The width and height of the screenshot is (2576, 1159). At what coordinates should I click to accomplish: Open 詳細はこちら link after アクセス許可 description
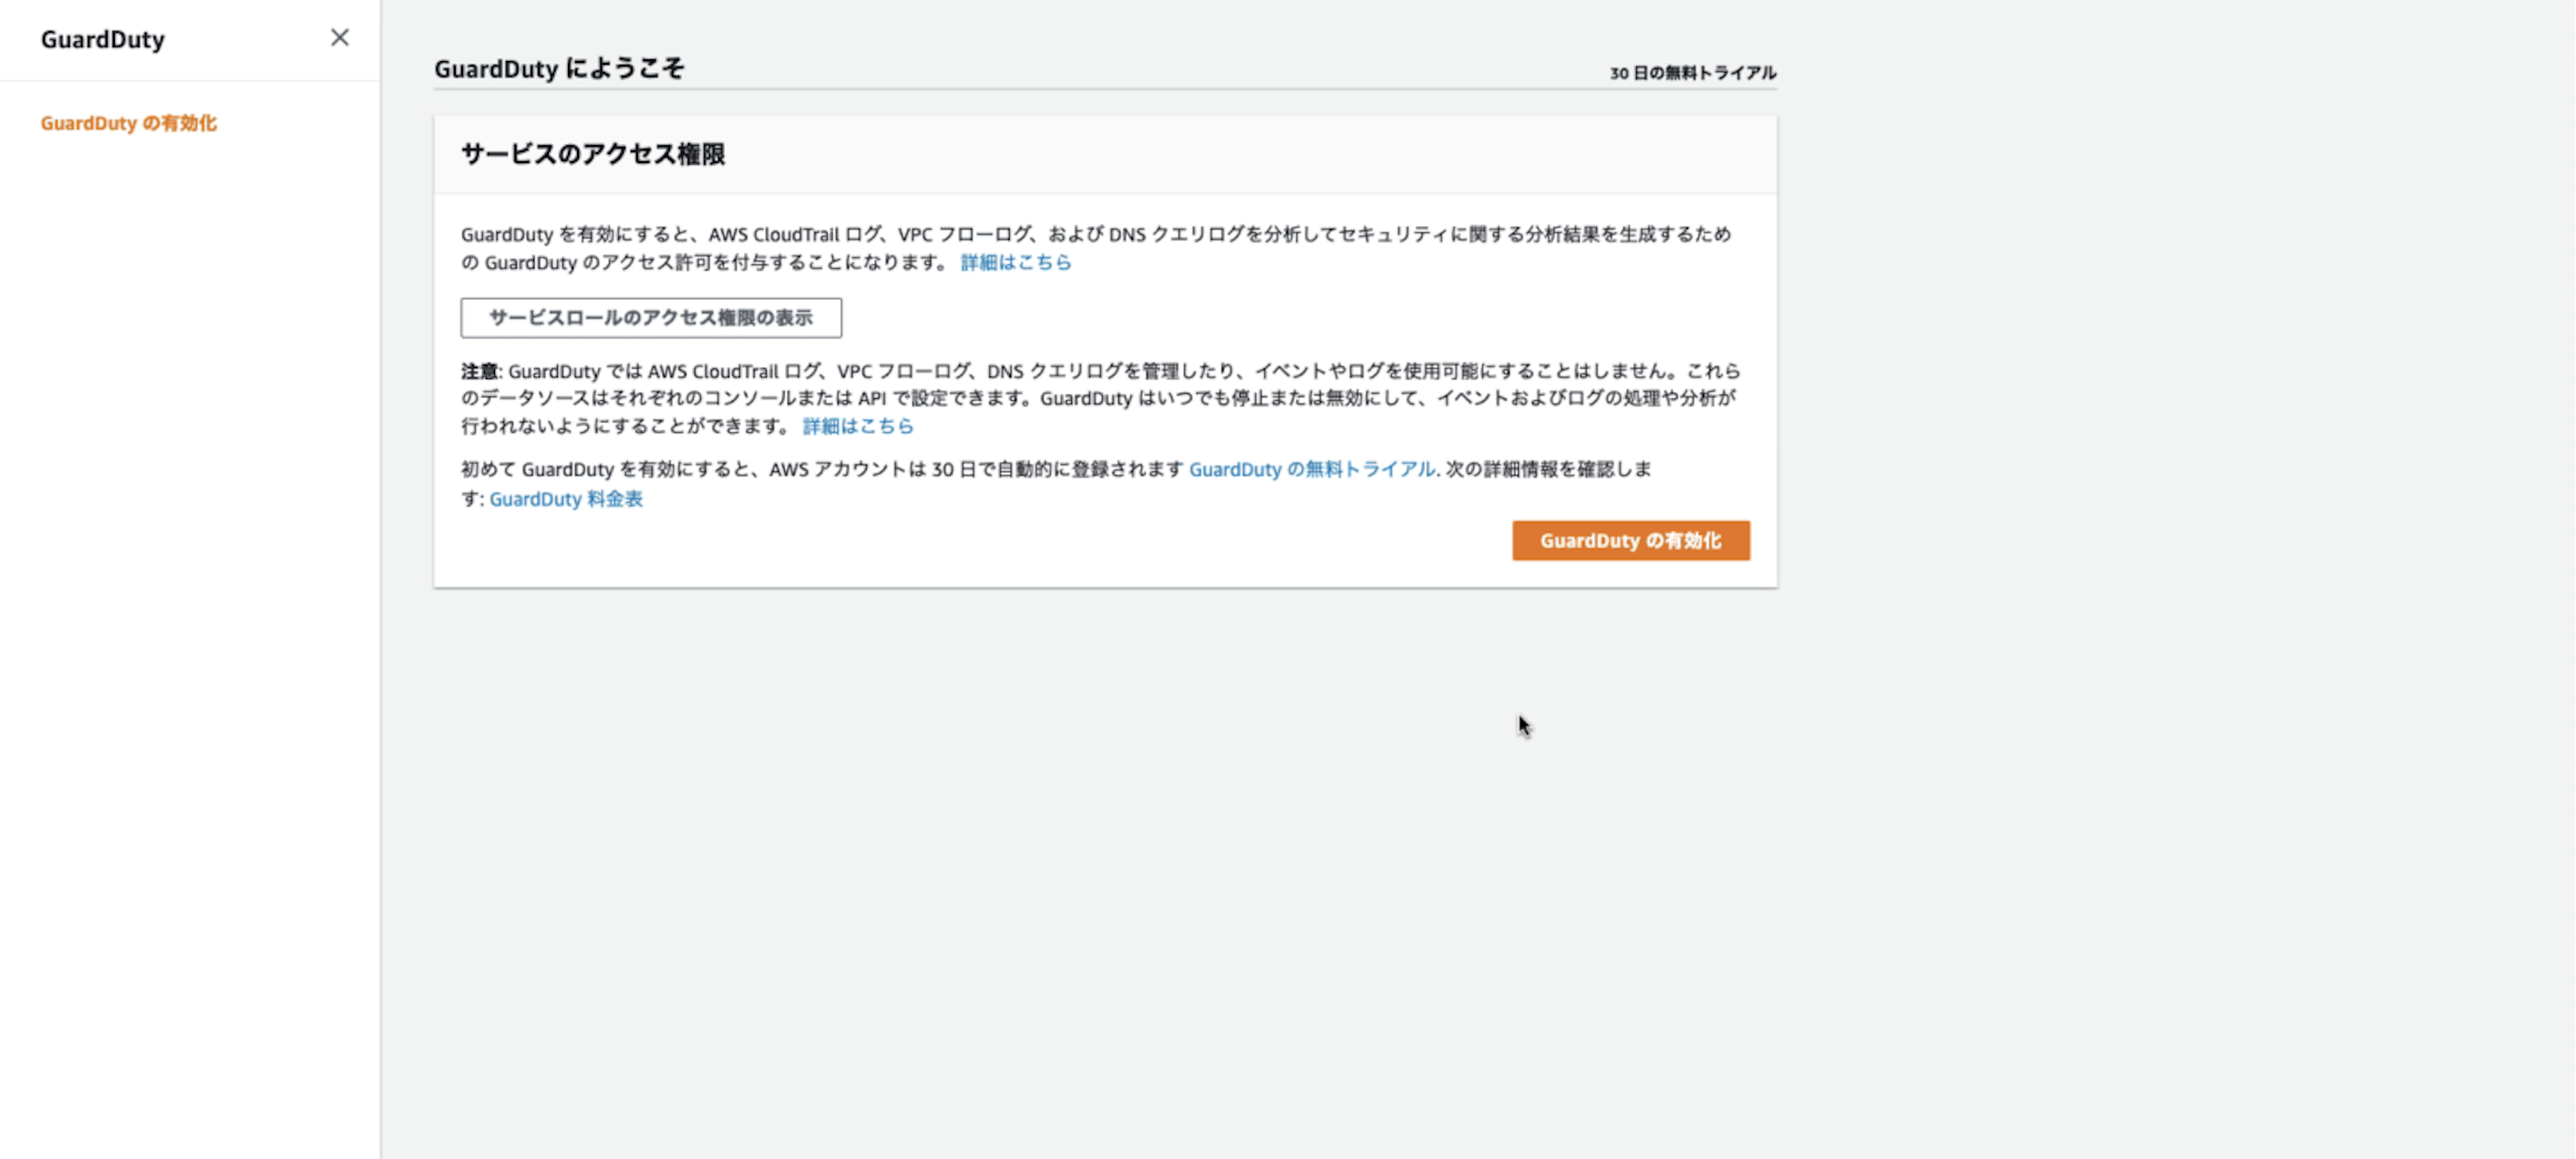(x=1015, y=262)
